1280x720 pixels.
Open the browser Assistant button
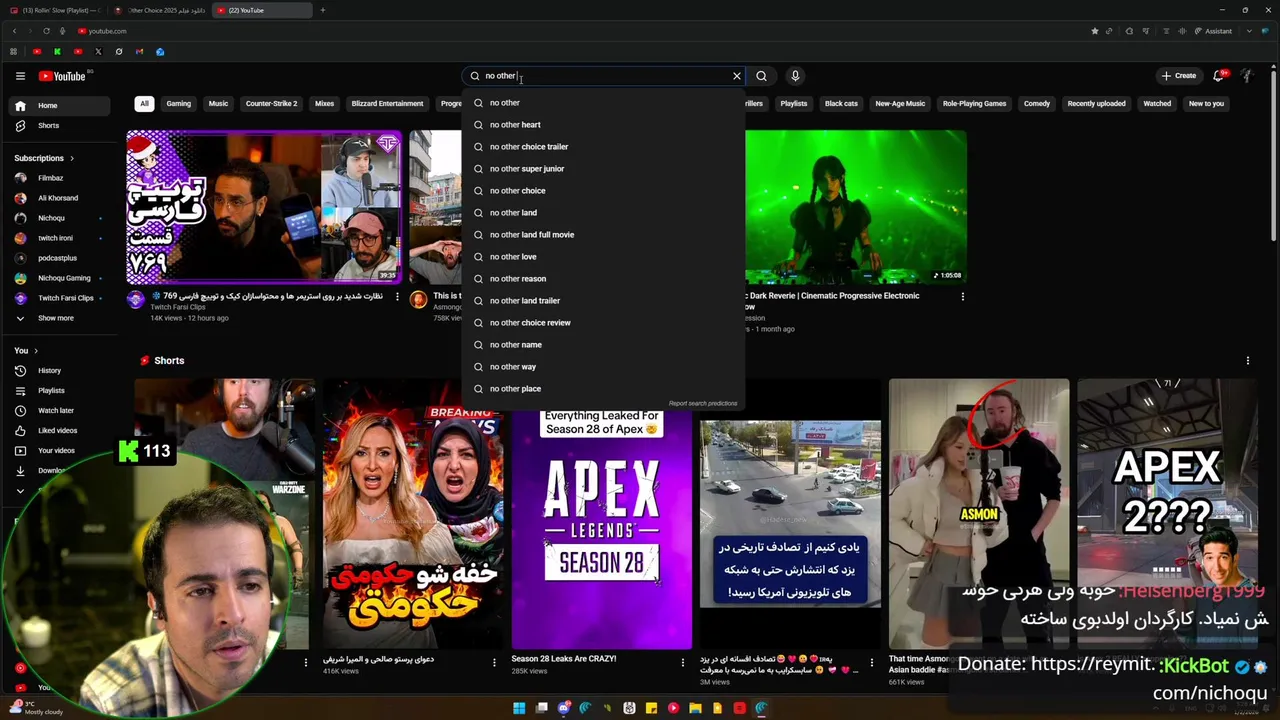[x=1213, y=31]
